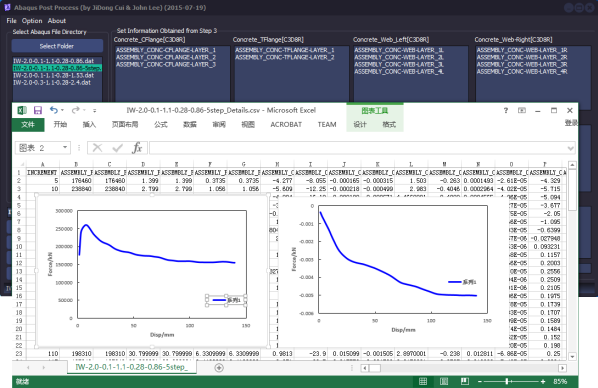Viewport: 598px width, 388px height.
Task: Open the Option menu in Abaqus Post Process
Action: coord(32,21)
